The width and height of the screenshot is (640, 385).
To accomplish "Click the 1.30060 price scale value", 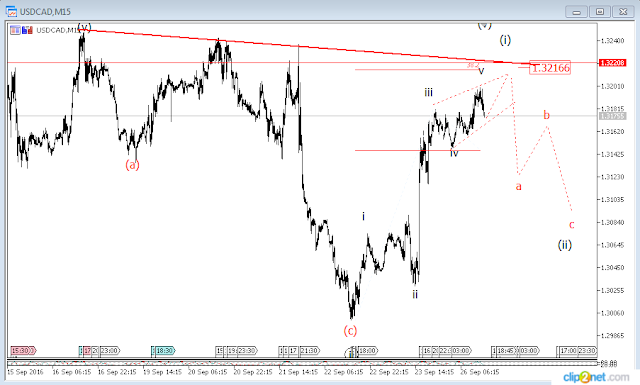I will point(612,313).
